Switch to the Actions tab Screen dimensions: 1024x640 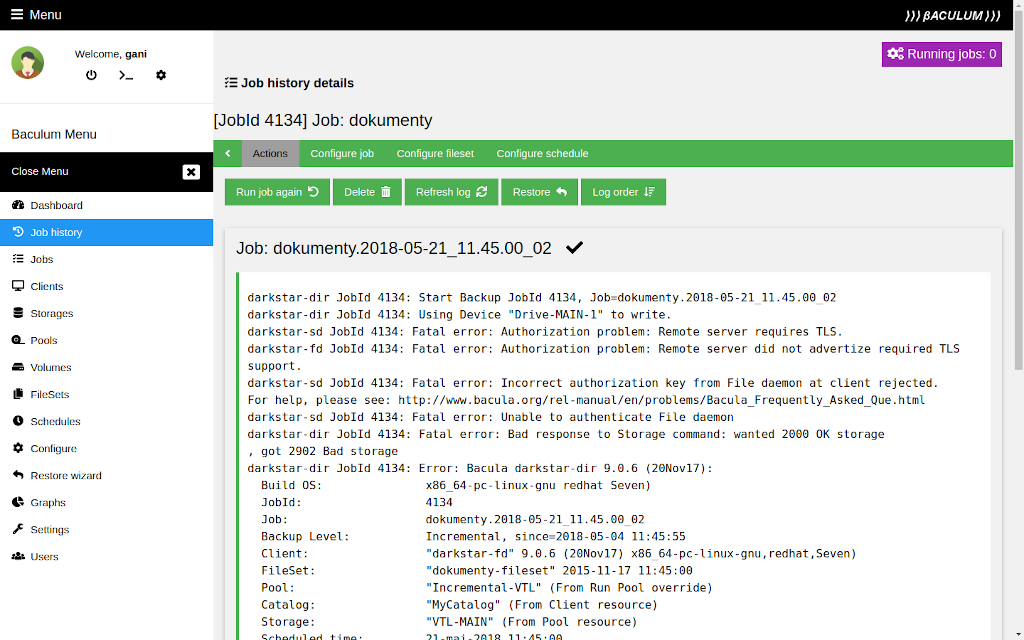(270, 153)
